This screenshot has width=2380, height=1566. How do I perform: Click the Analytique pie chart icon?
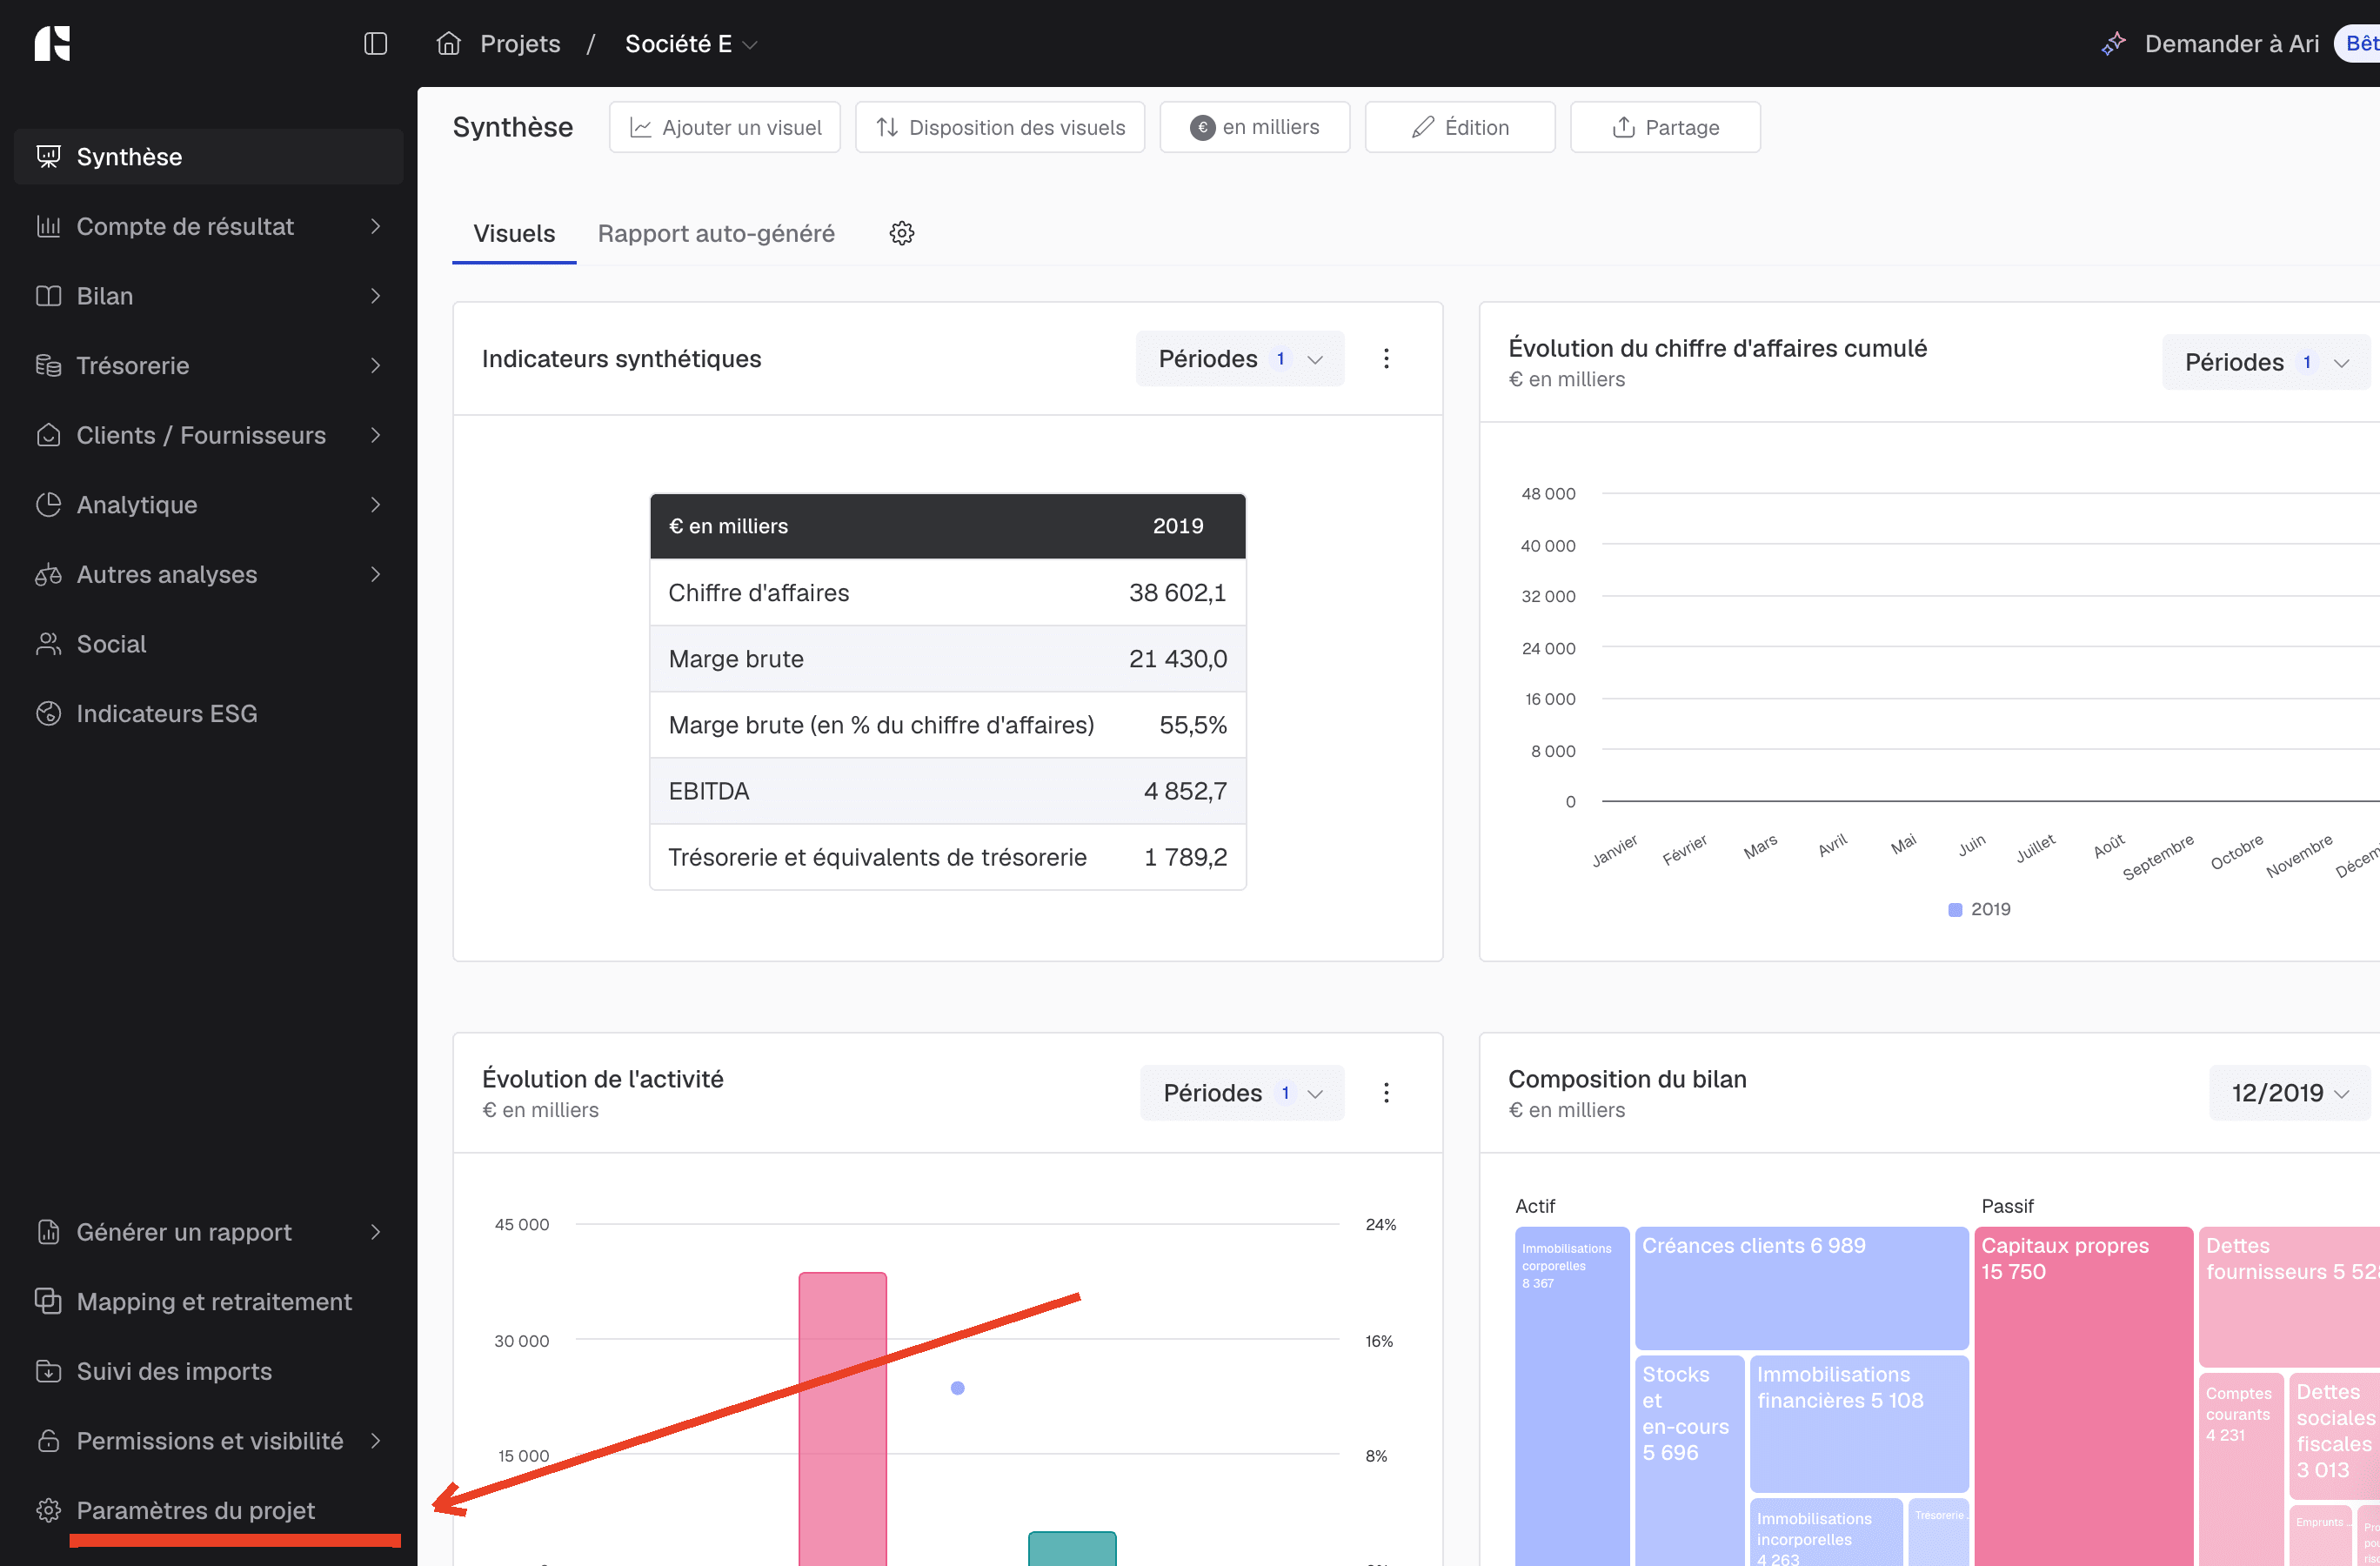pyautogui.click(x=48, y=505)
